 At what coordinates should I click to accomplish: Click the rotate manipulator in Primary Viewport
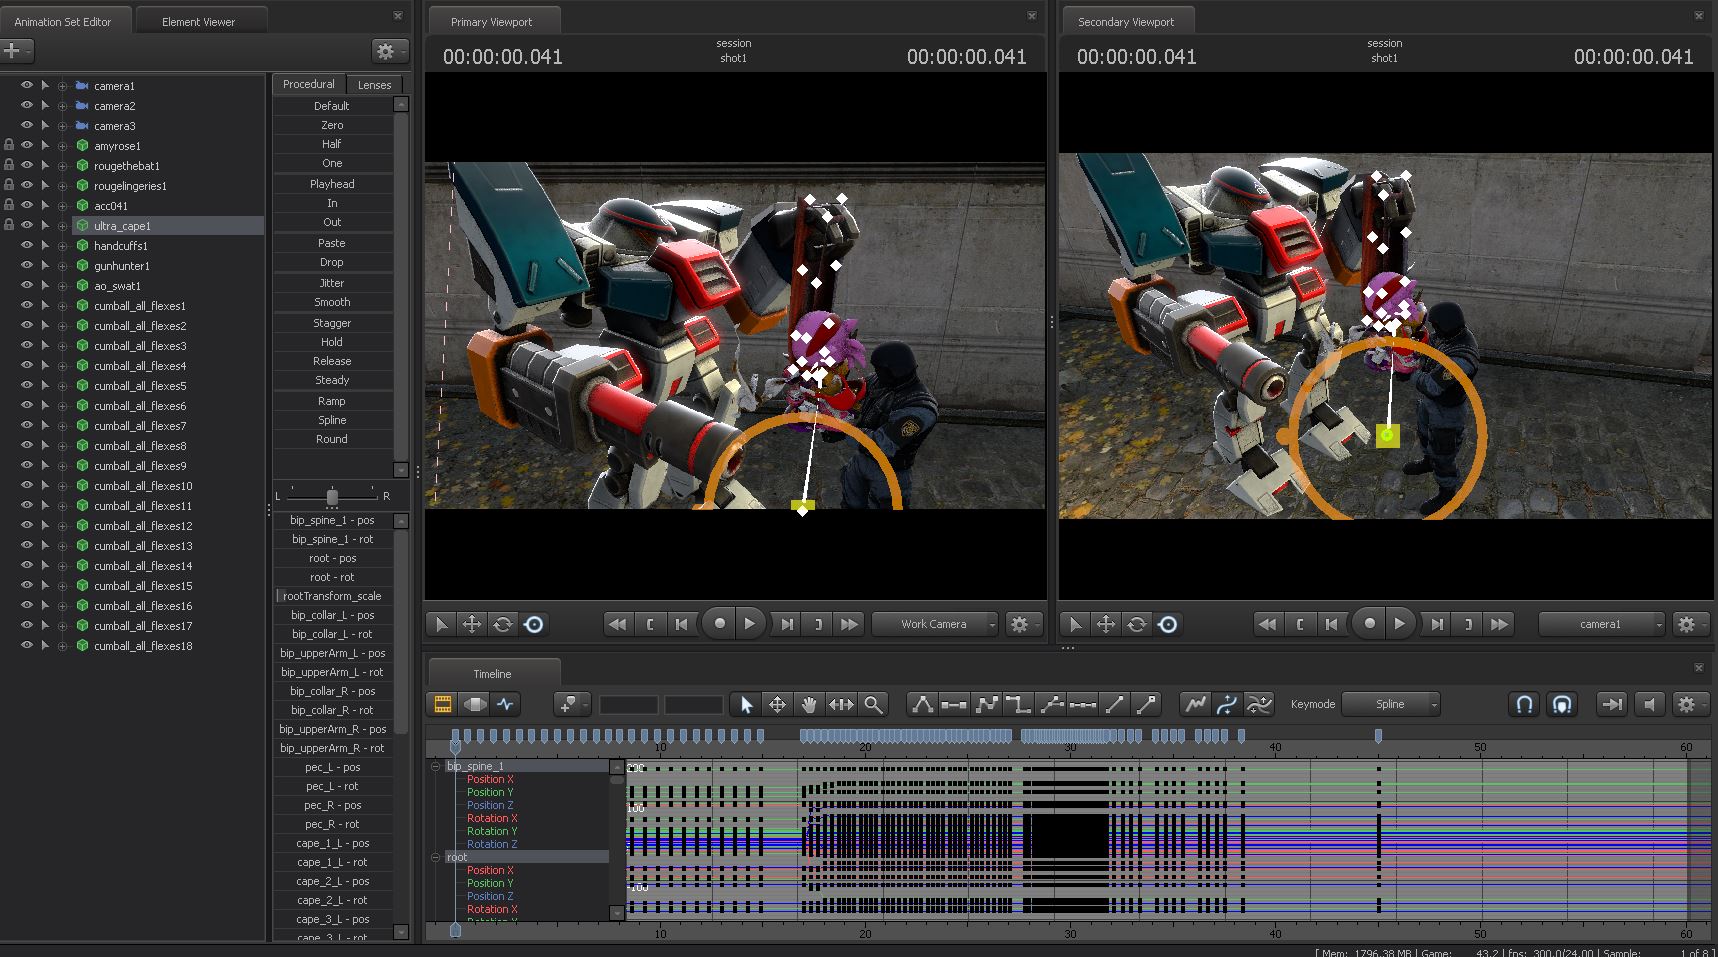502,624
